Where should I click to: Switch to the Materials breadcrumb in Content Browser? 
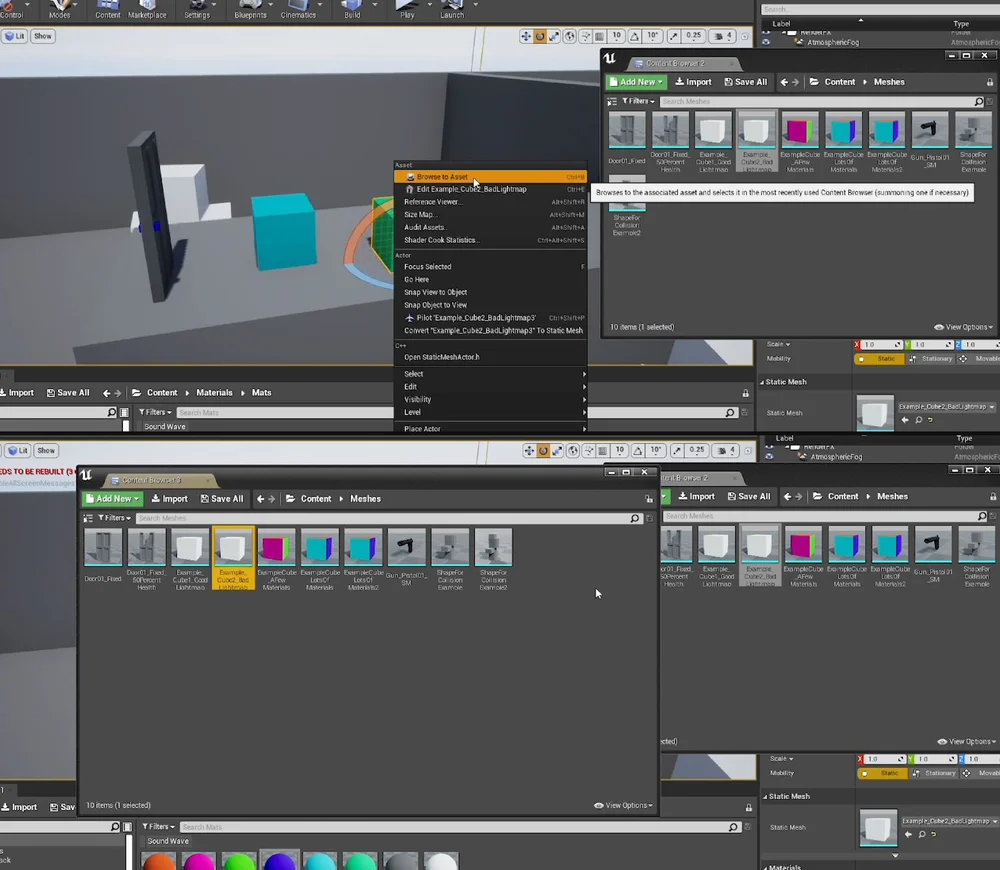pos(215,392)
